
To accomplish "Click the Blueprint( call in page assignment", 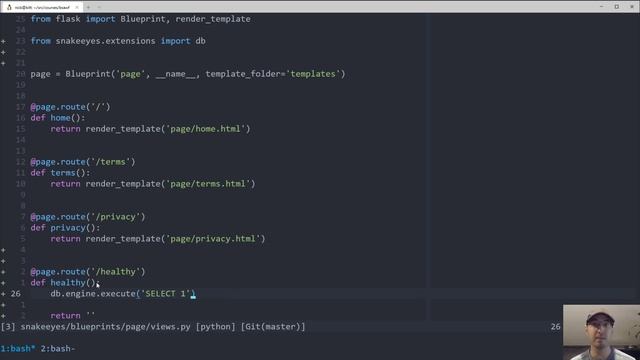I will pos(91,74).
